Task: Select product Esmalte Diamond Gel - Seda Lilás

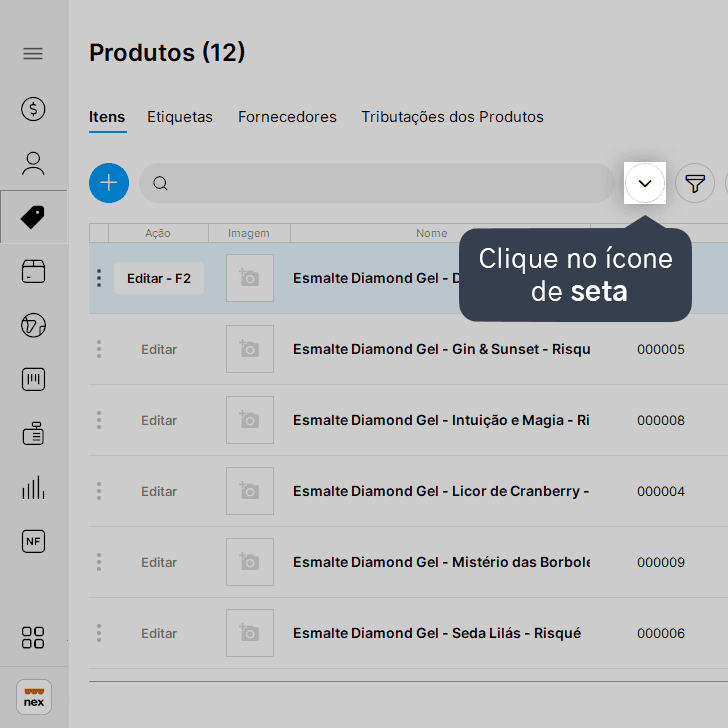Action: 437,633
